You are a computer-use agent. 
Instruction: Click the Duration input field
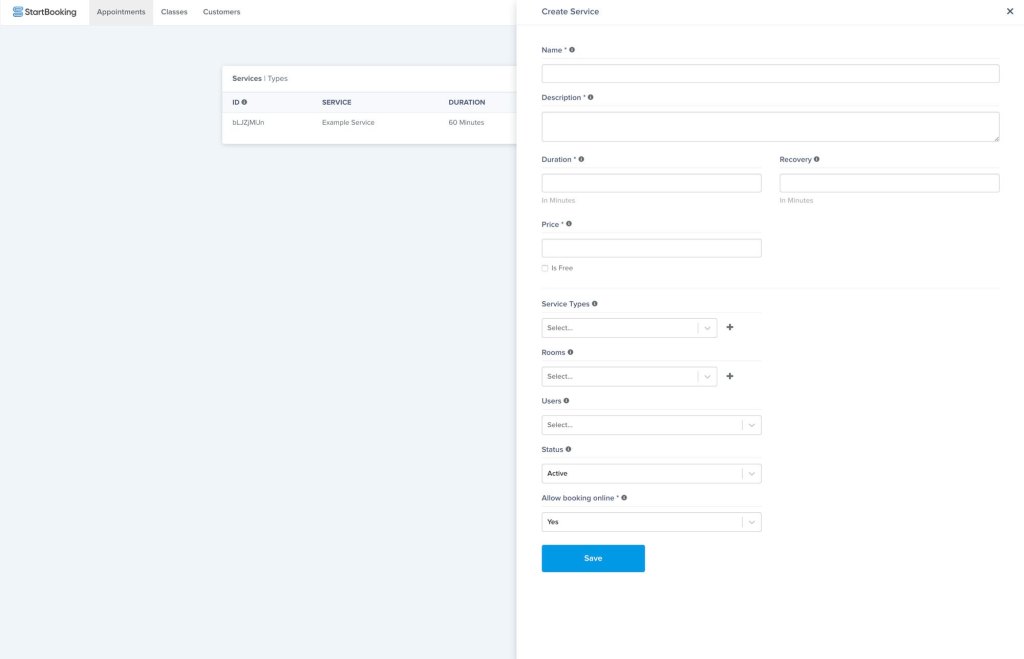651,183
